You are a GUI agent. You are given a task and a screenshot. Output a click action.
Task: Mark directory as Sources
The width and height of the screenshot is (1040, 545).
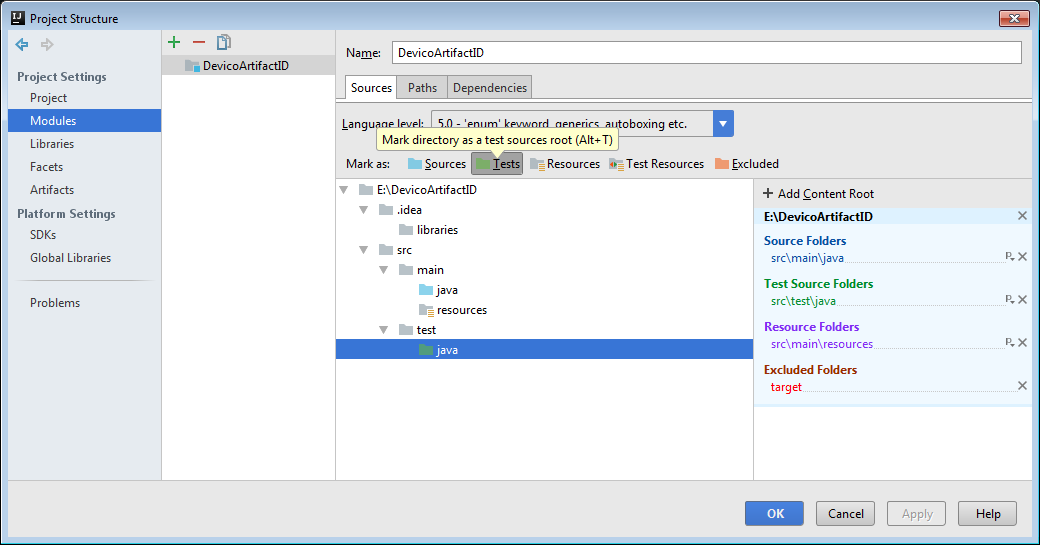[x=436, y=164]
